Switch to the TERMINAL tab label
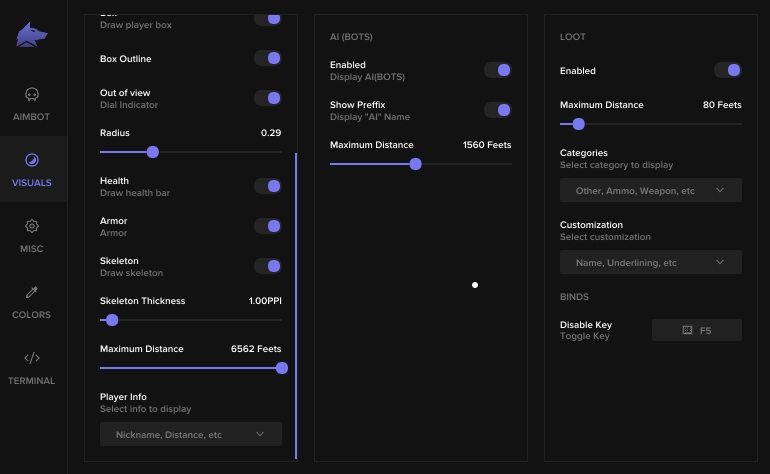This screenshot has width=770, height=474. [32, 381]
